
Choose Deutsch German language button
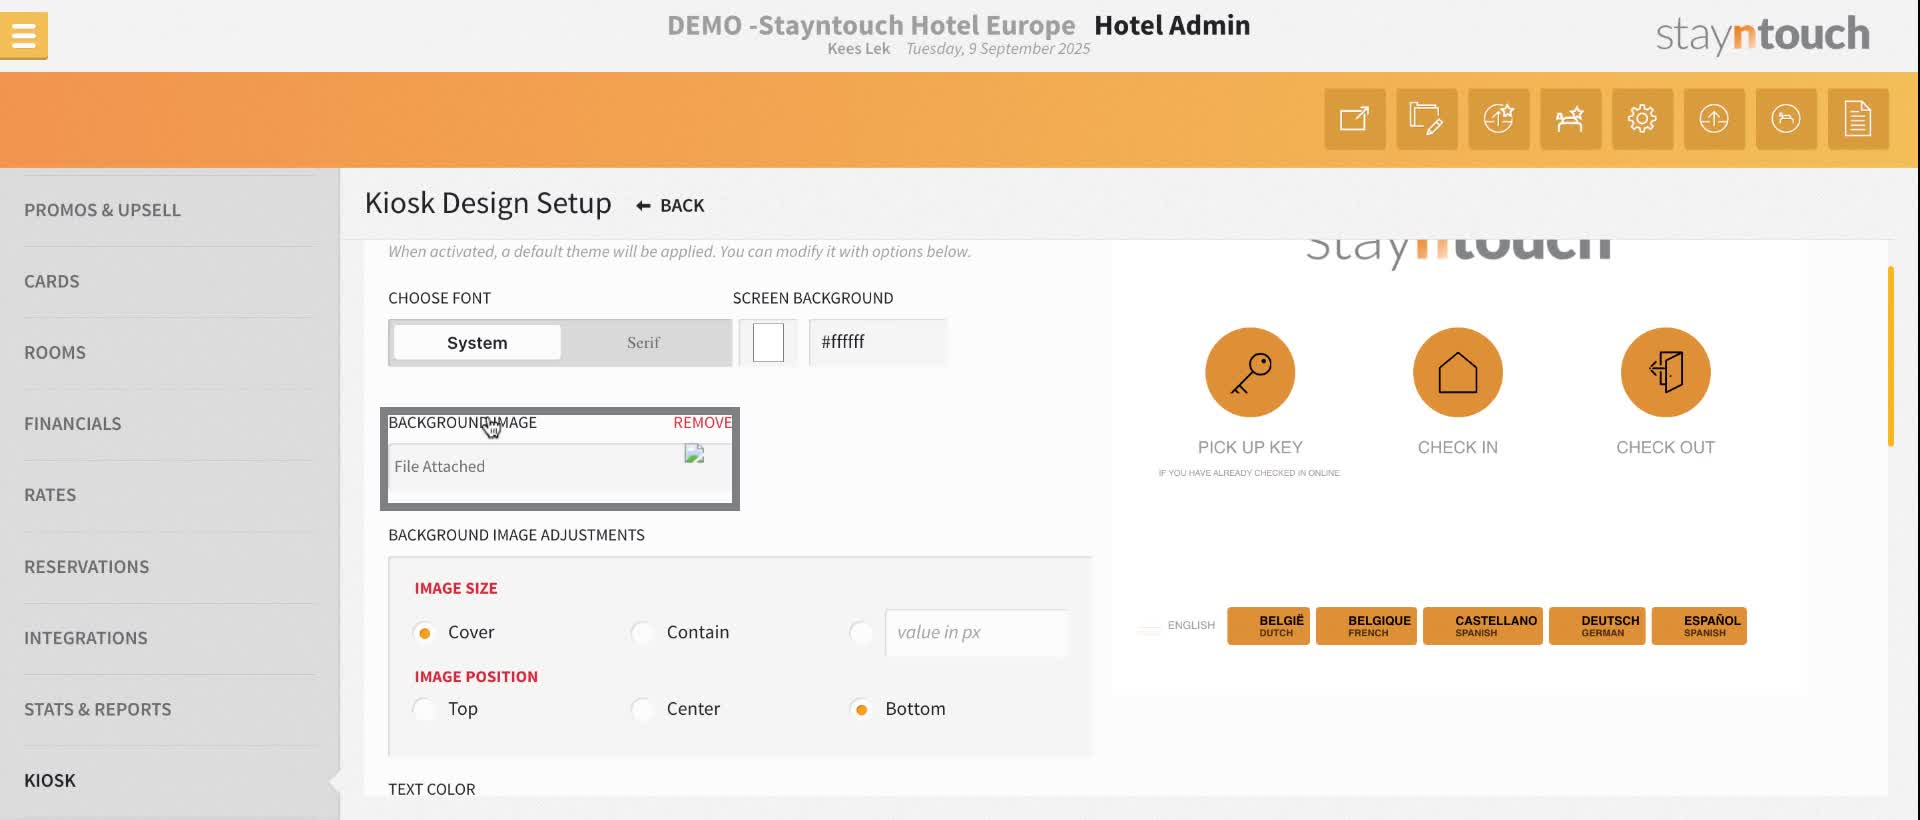coord(1597,626)
